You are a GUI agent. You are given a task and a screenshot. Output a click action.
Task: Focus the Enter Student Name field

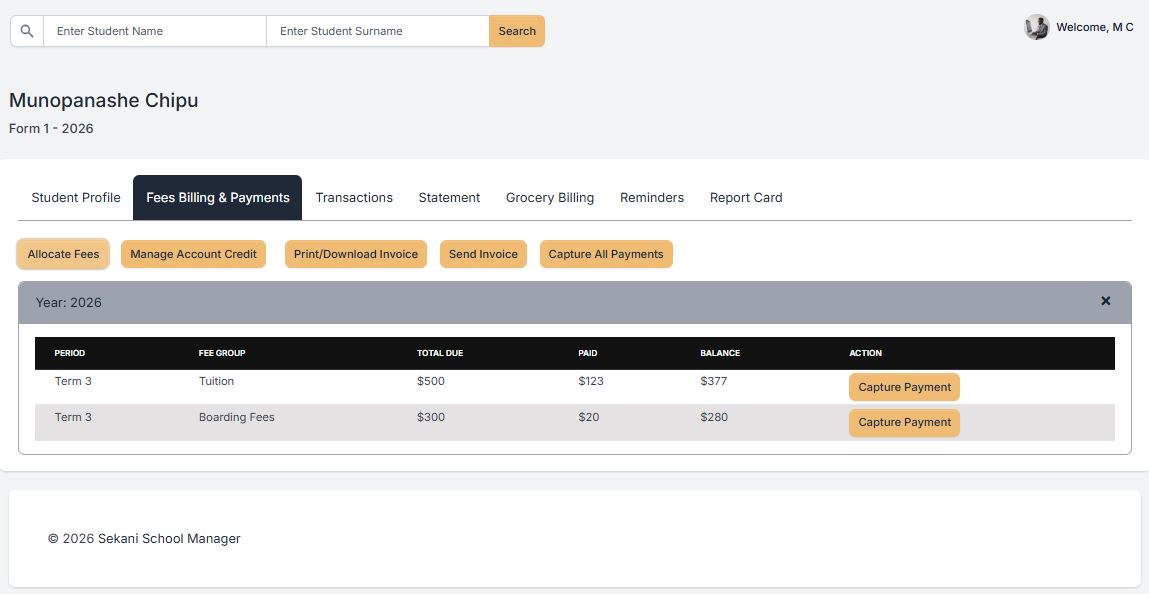(155, 31)
